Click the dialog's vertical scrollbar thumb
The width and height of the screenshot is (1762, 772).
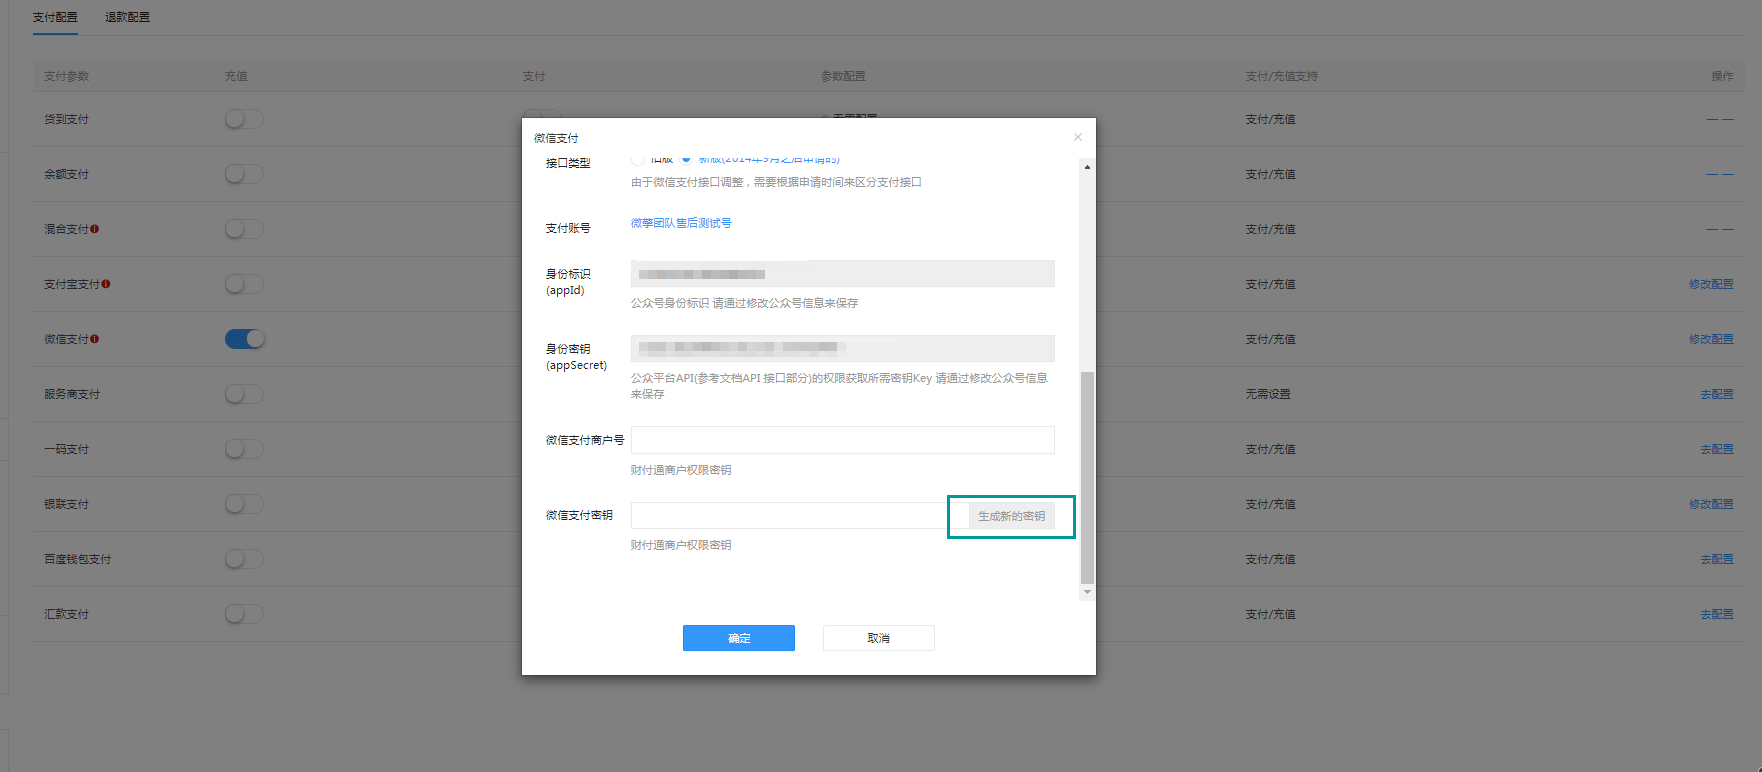(1087, 477)
